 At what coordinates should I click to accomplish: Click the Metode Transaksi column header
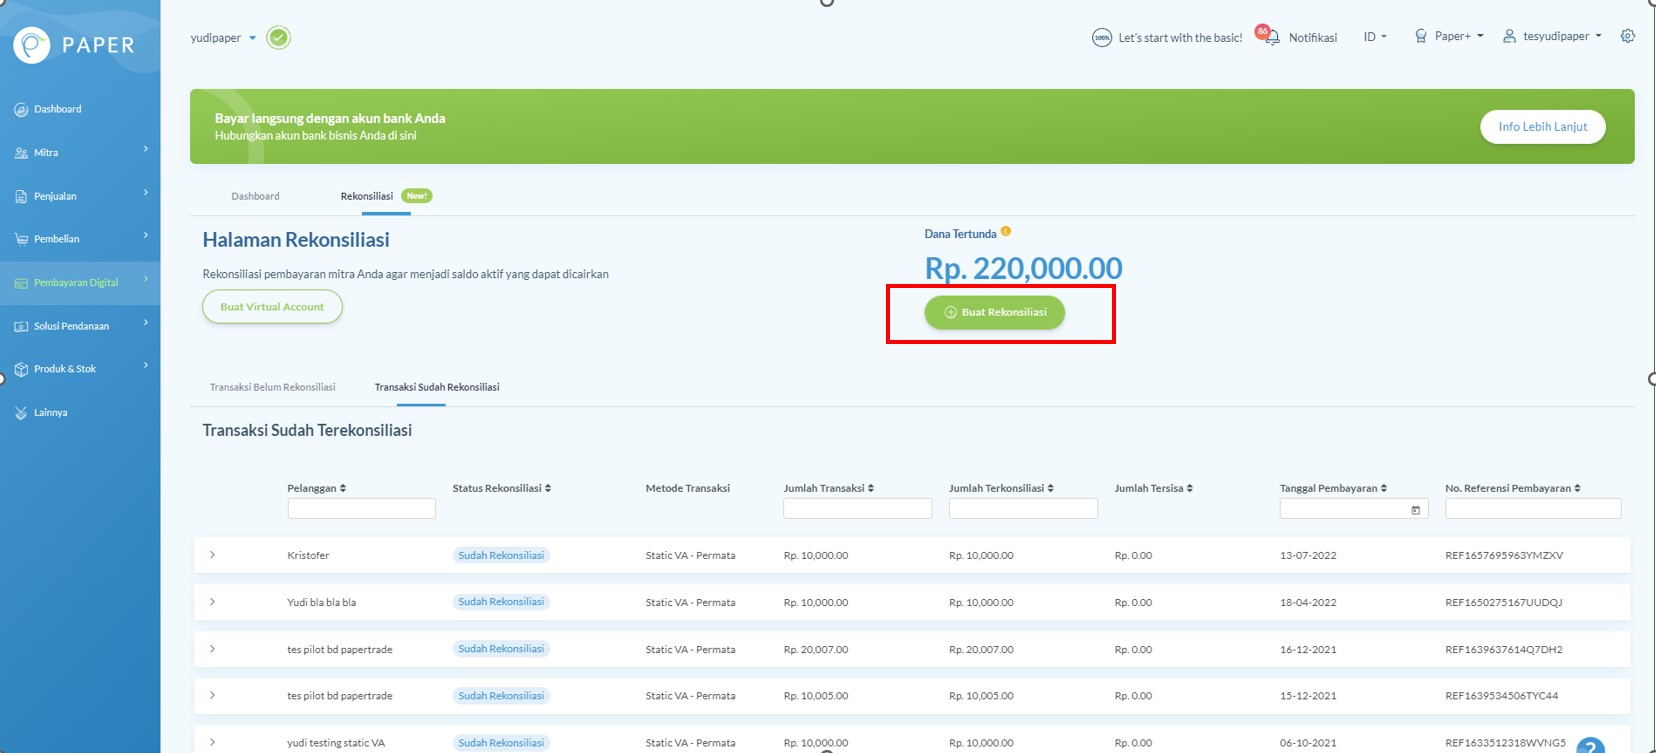click(688, 488)
